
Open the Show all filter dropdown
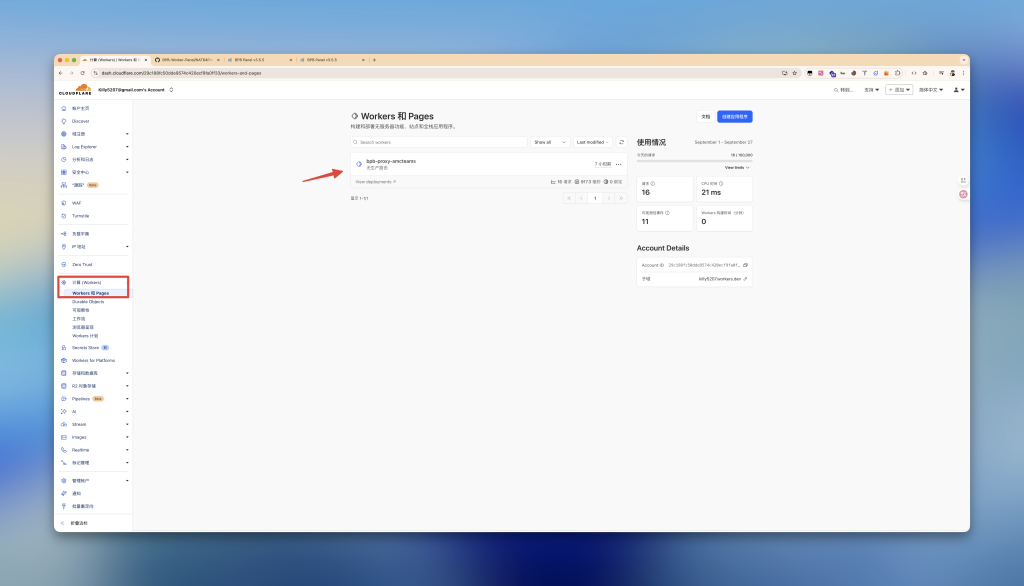pyautogui.click(x=549, y=142)
